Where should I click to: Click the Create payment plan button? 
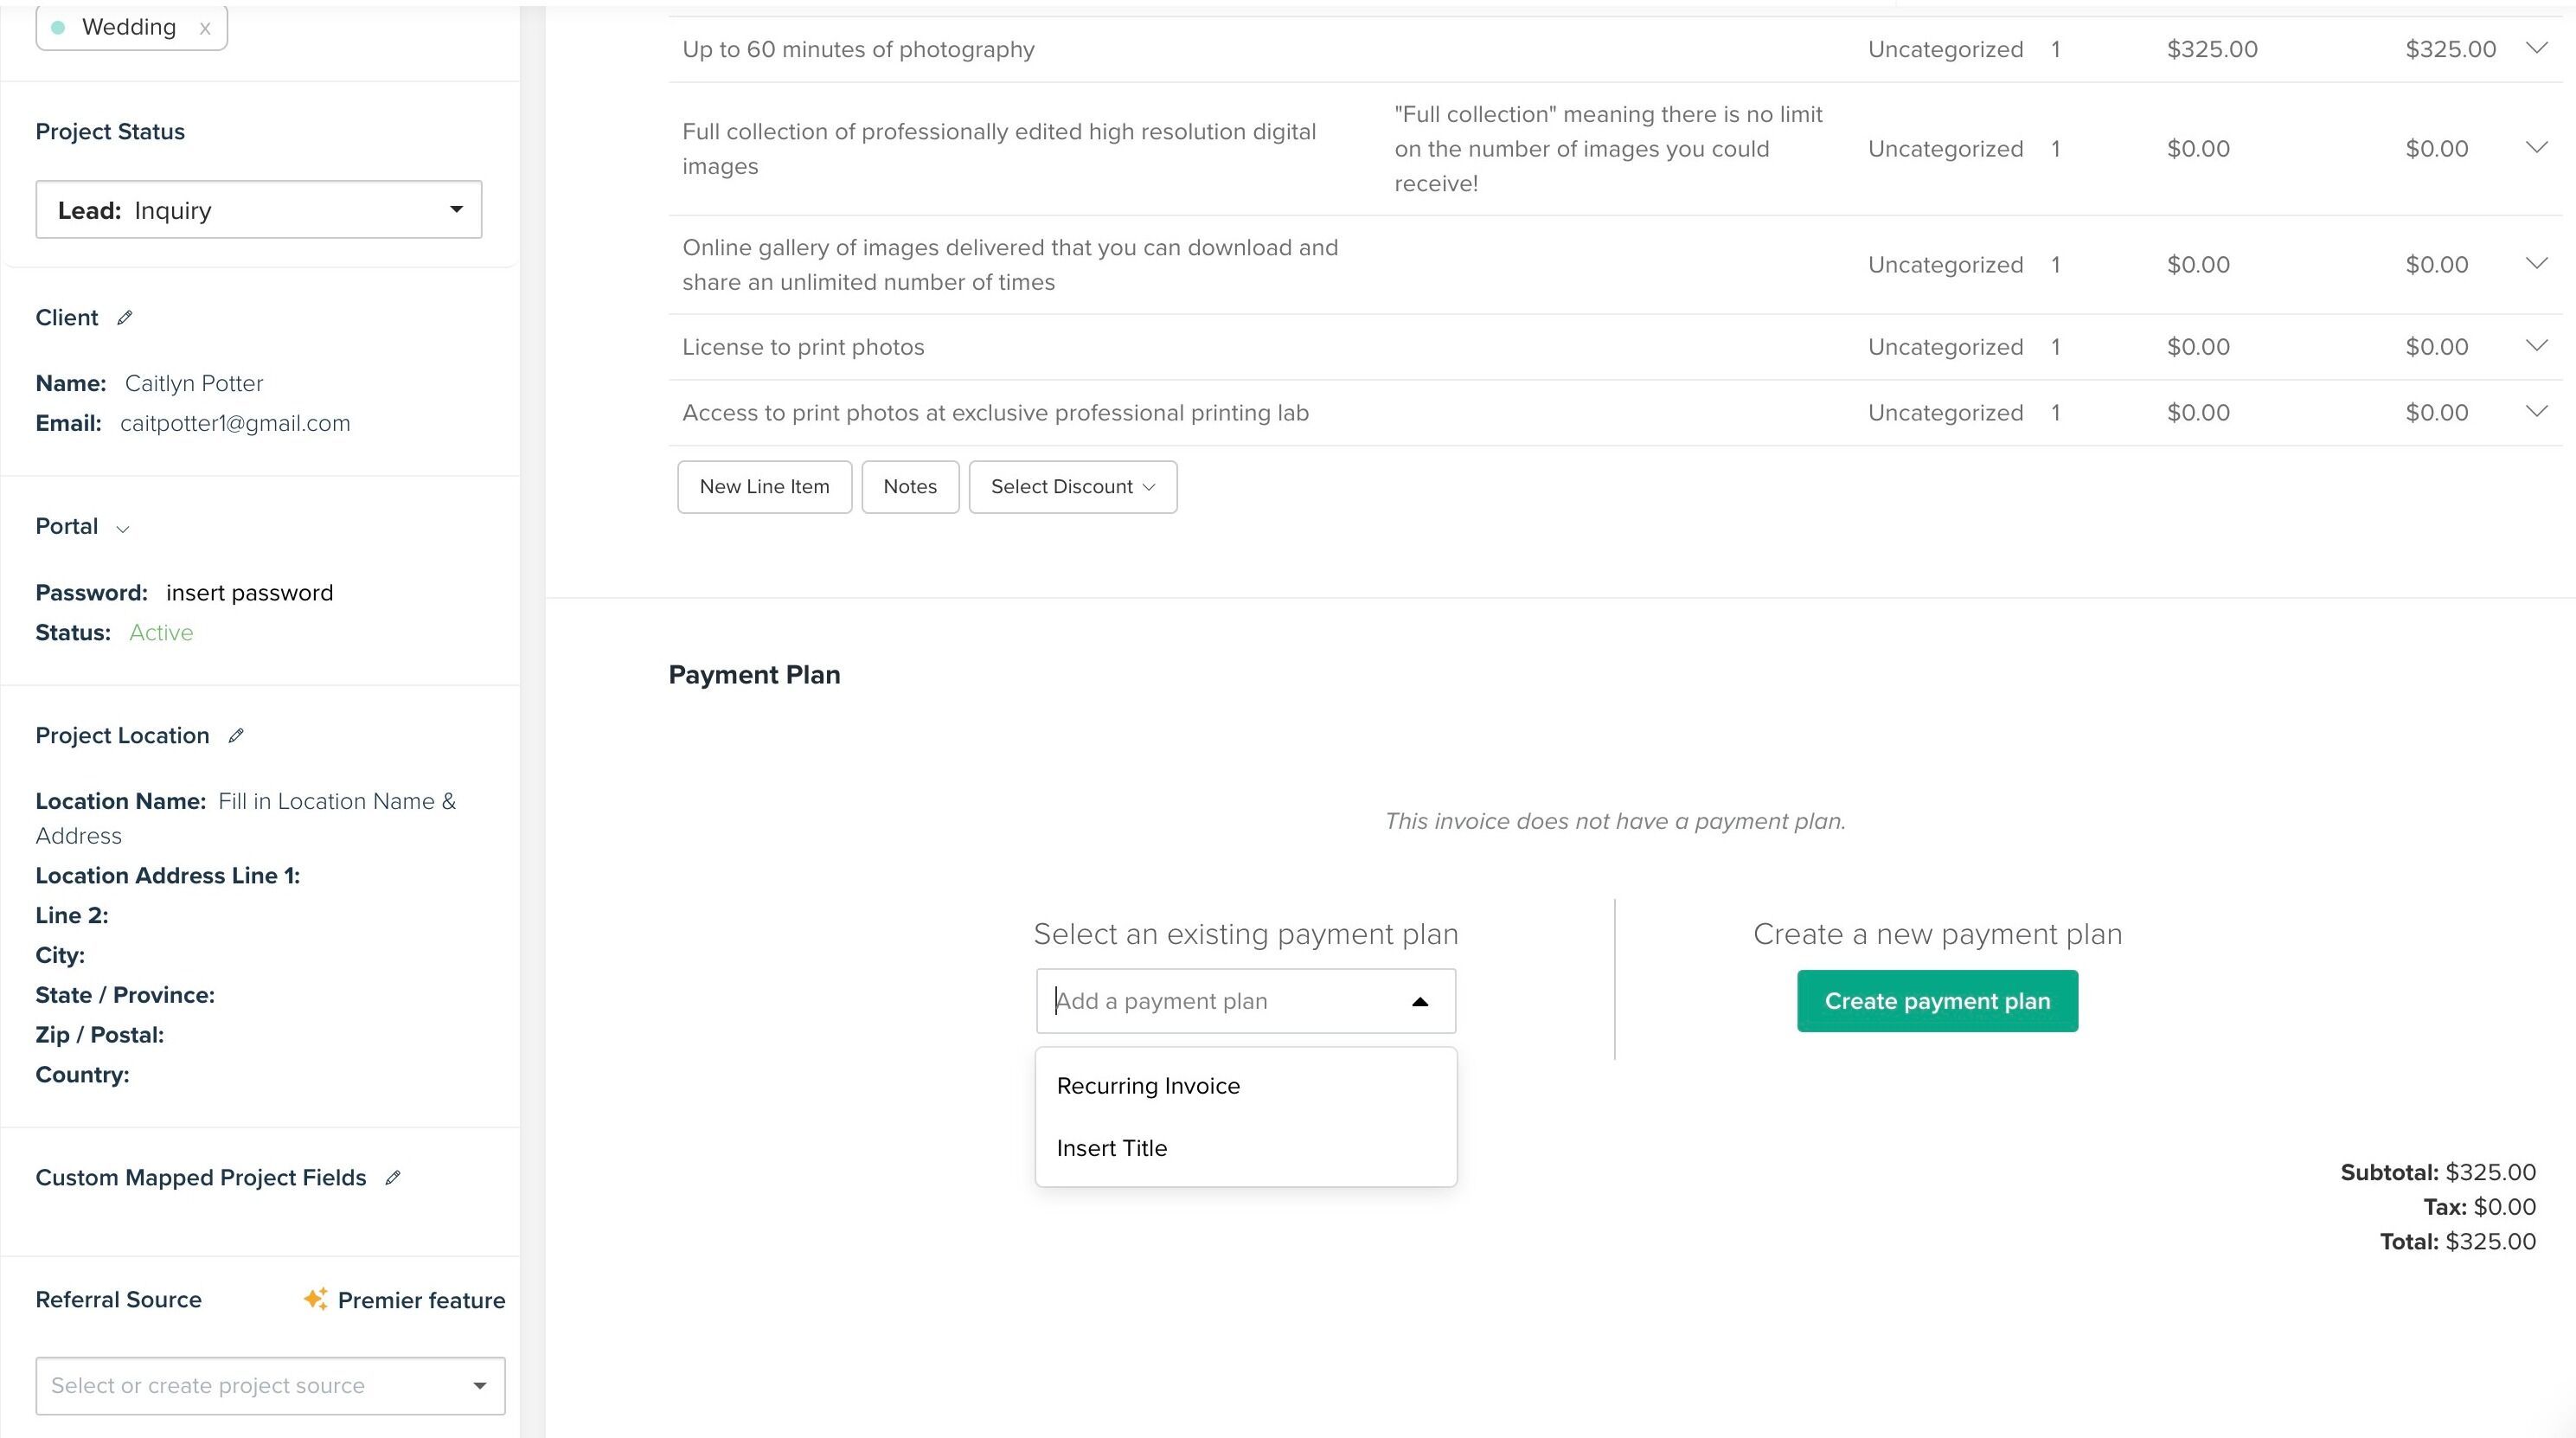1937,1001
